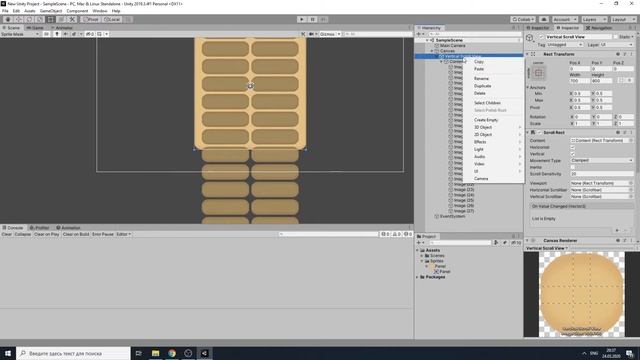Open Rect Transform help icon
The width and height of the screenshot is (640, 360).
click(x=618, y=54)
